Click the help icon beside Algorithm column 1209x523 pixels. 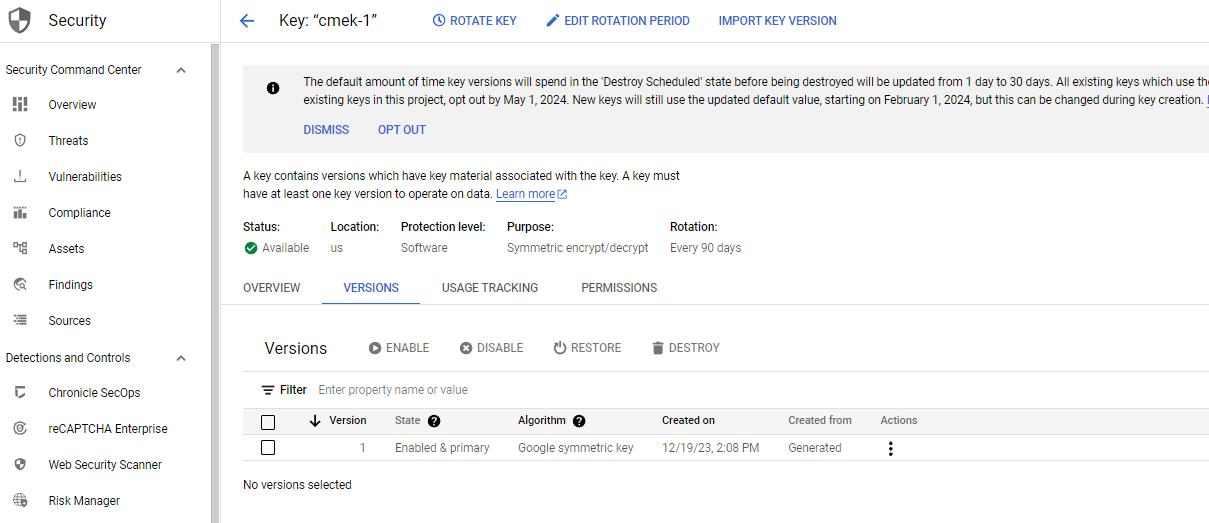click(x=579, y=421)
